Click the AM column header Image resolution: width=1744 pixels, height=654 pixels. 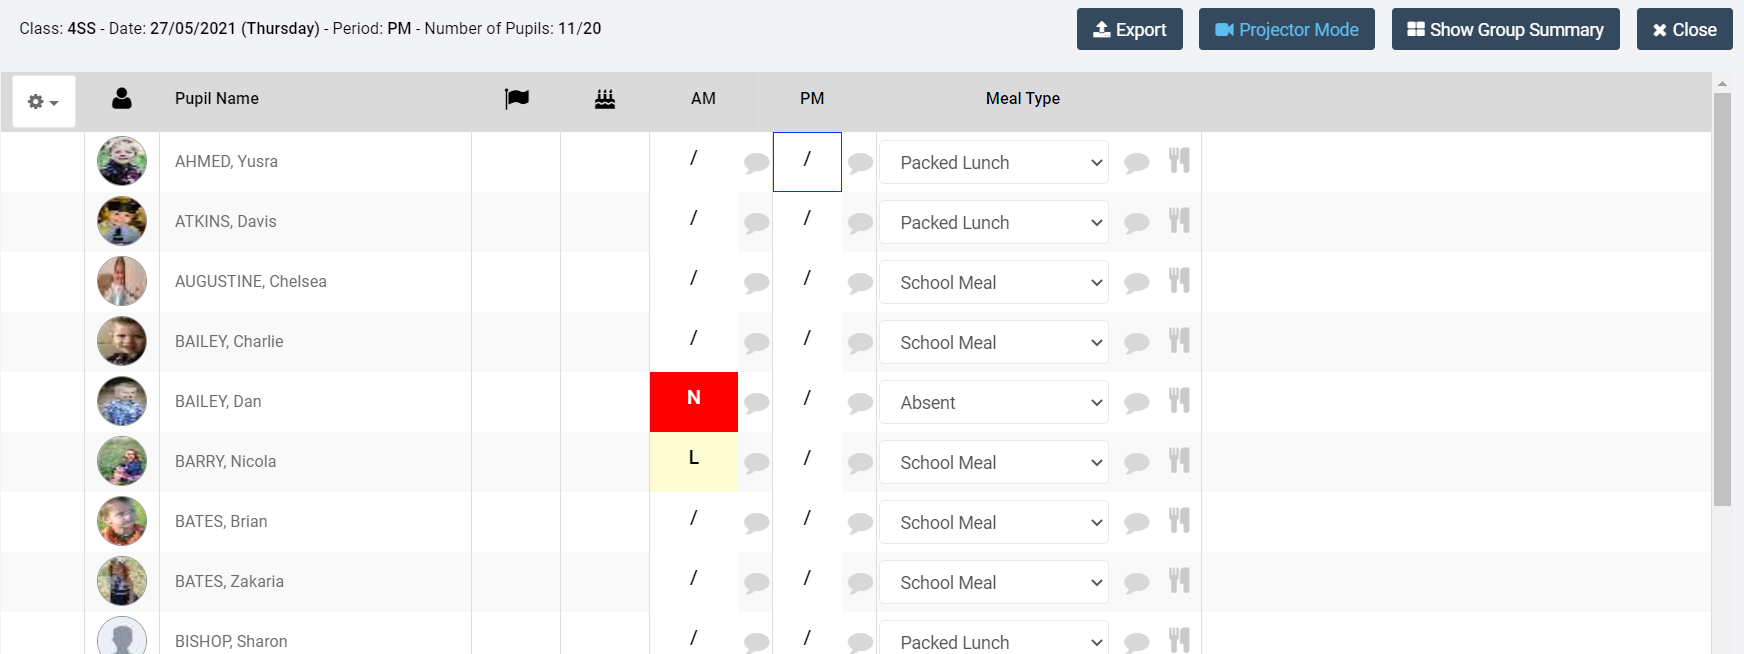click(703, 99)
